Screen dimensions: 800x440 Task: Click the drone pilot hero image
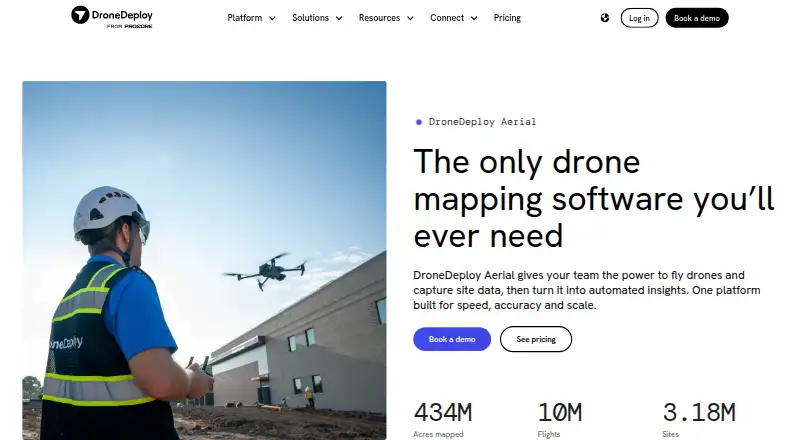tap(204, 260)
